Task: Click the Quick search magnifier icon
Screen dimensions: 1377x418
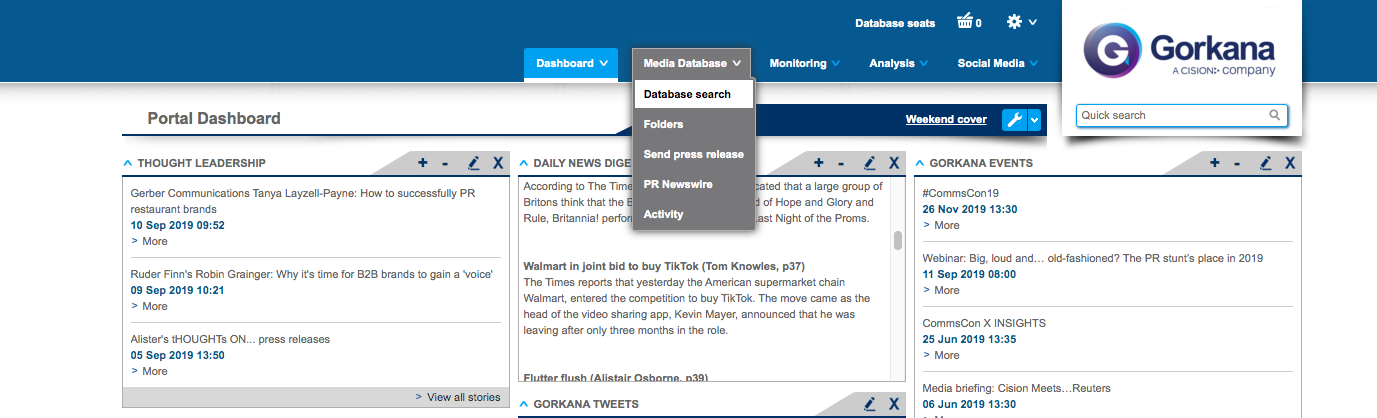Action: coord(1275,115)
